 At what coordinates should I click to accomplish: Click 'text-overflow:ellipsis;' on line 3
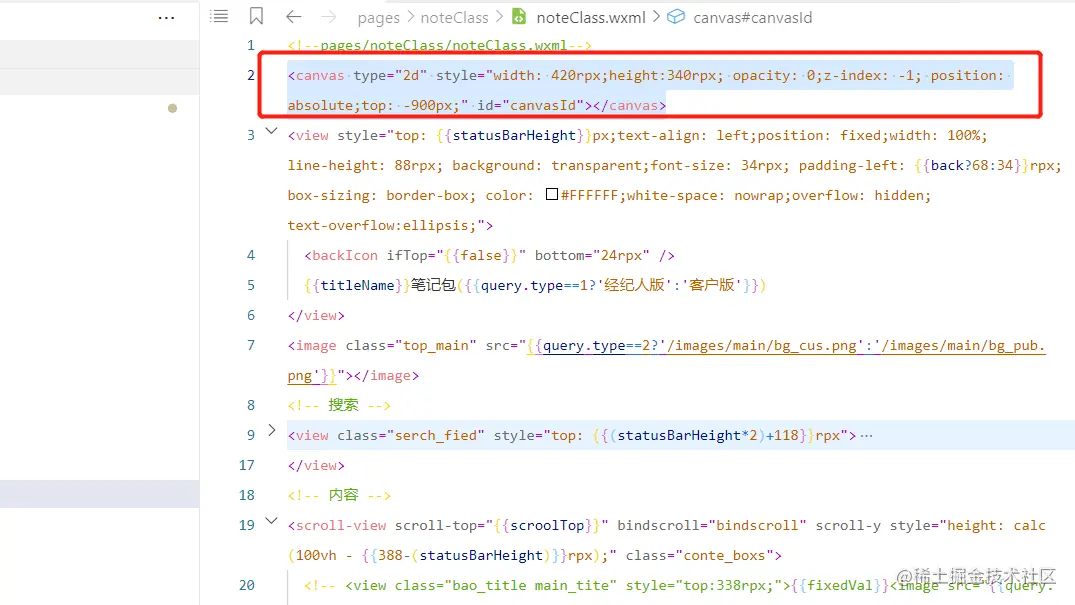(382, 226)
